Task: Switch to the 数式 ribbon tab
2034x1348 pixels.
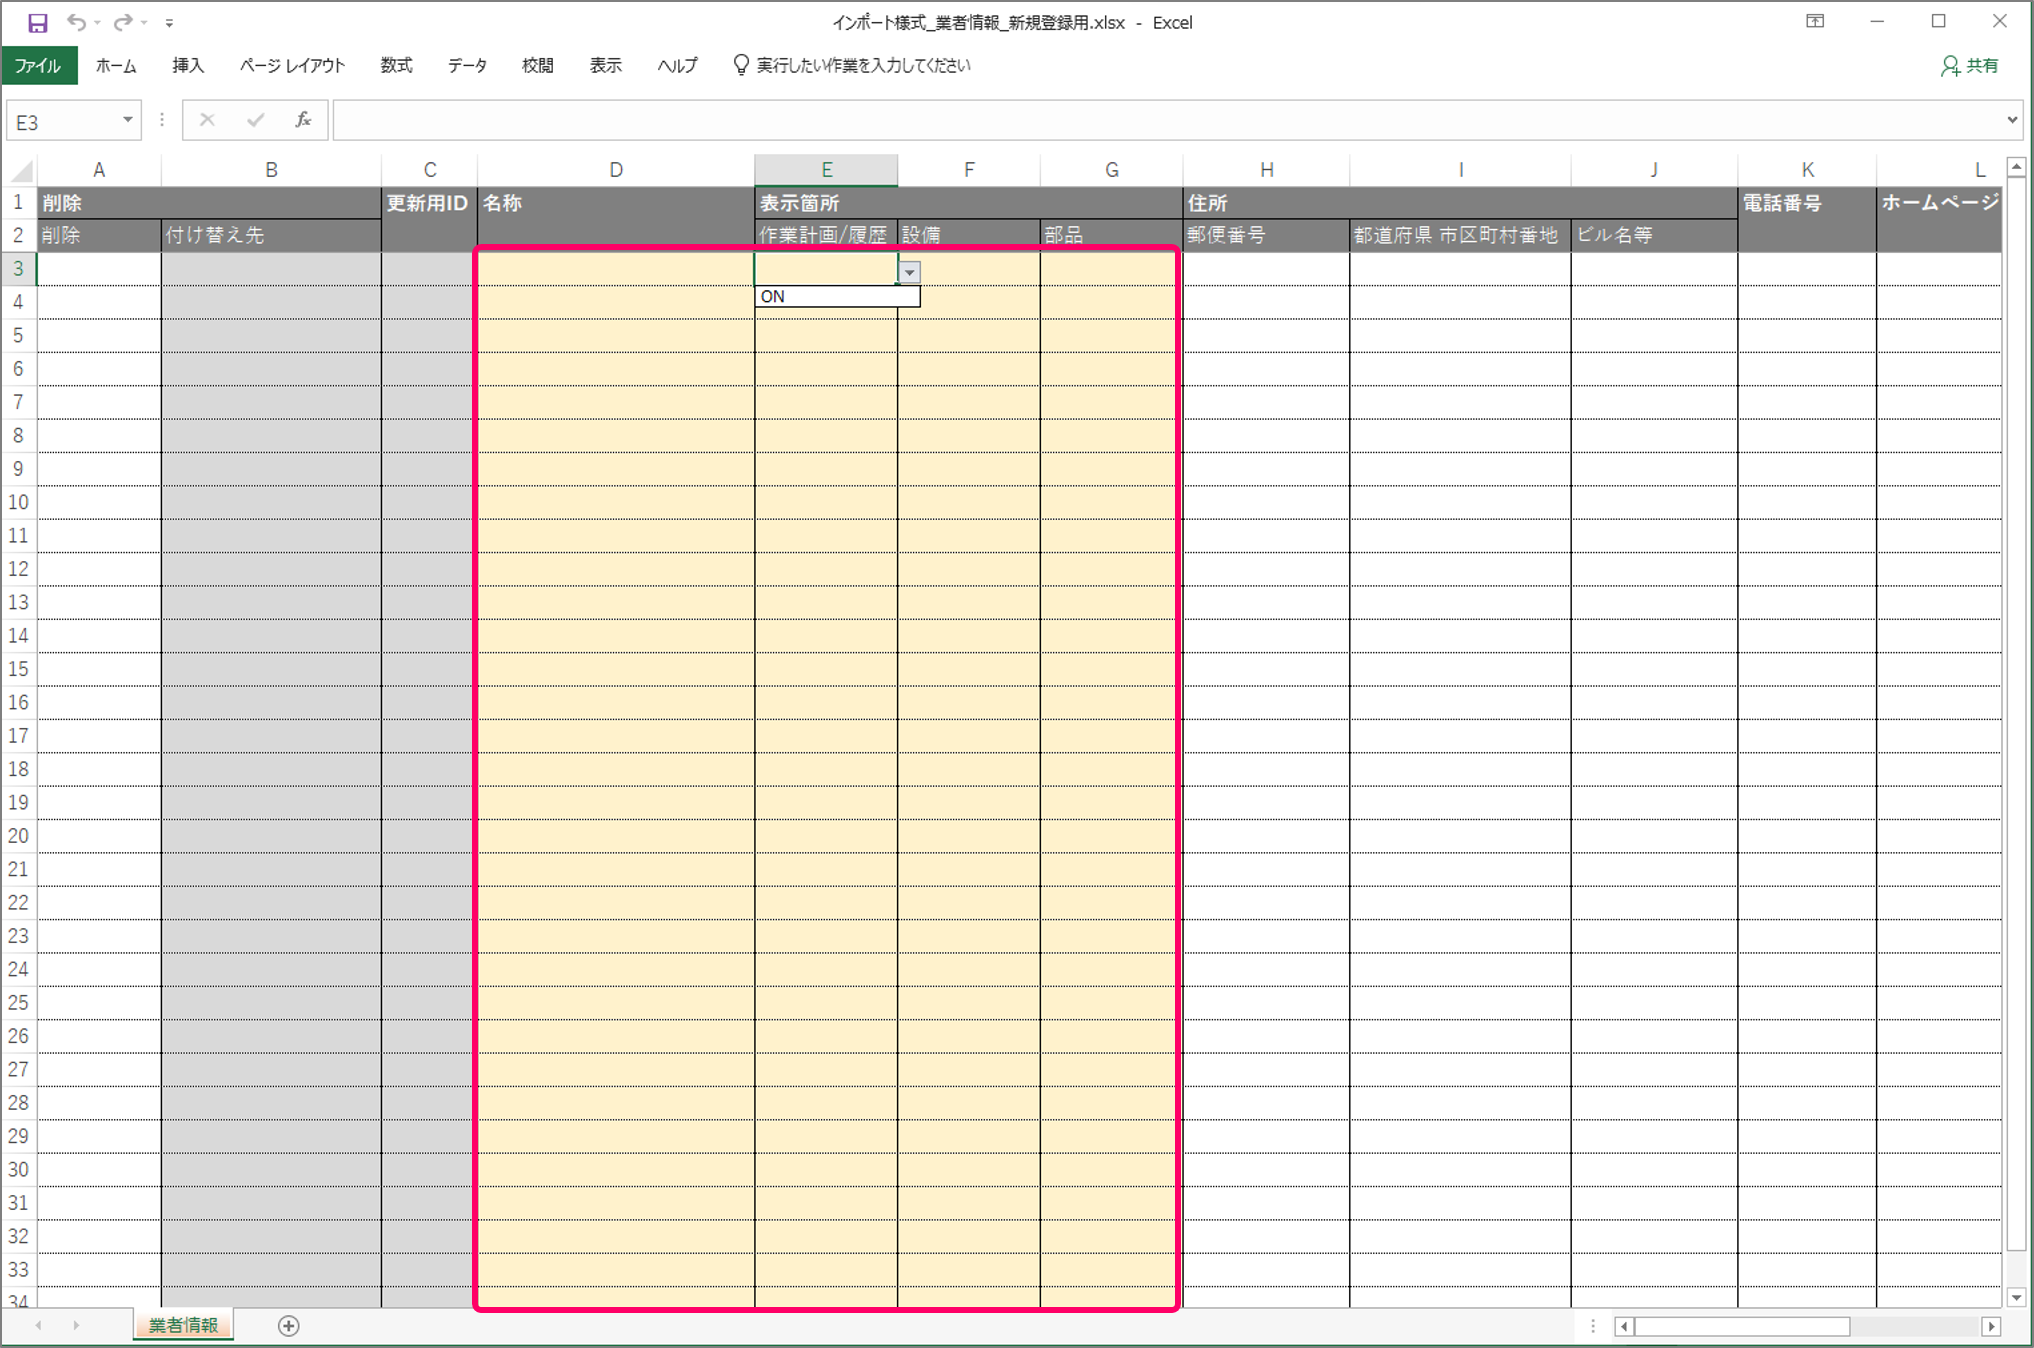Action: 396,66
